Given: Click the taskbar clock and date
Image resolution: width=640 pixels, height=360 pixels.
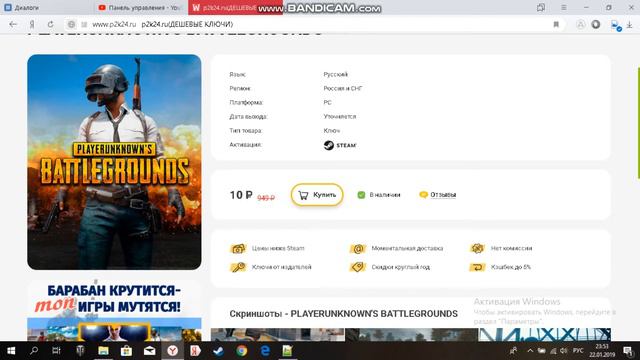Looking at the screenshot, I should coord(602,351).
